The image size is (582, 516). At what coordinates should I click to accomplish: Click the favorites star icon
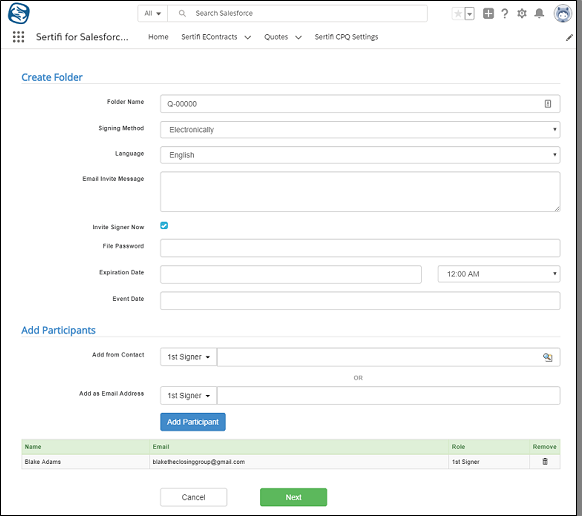tap(458, 14)
